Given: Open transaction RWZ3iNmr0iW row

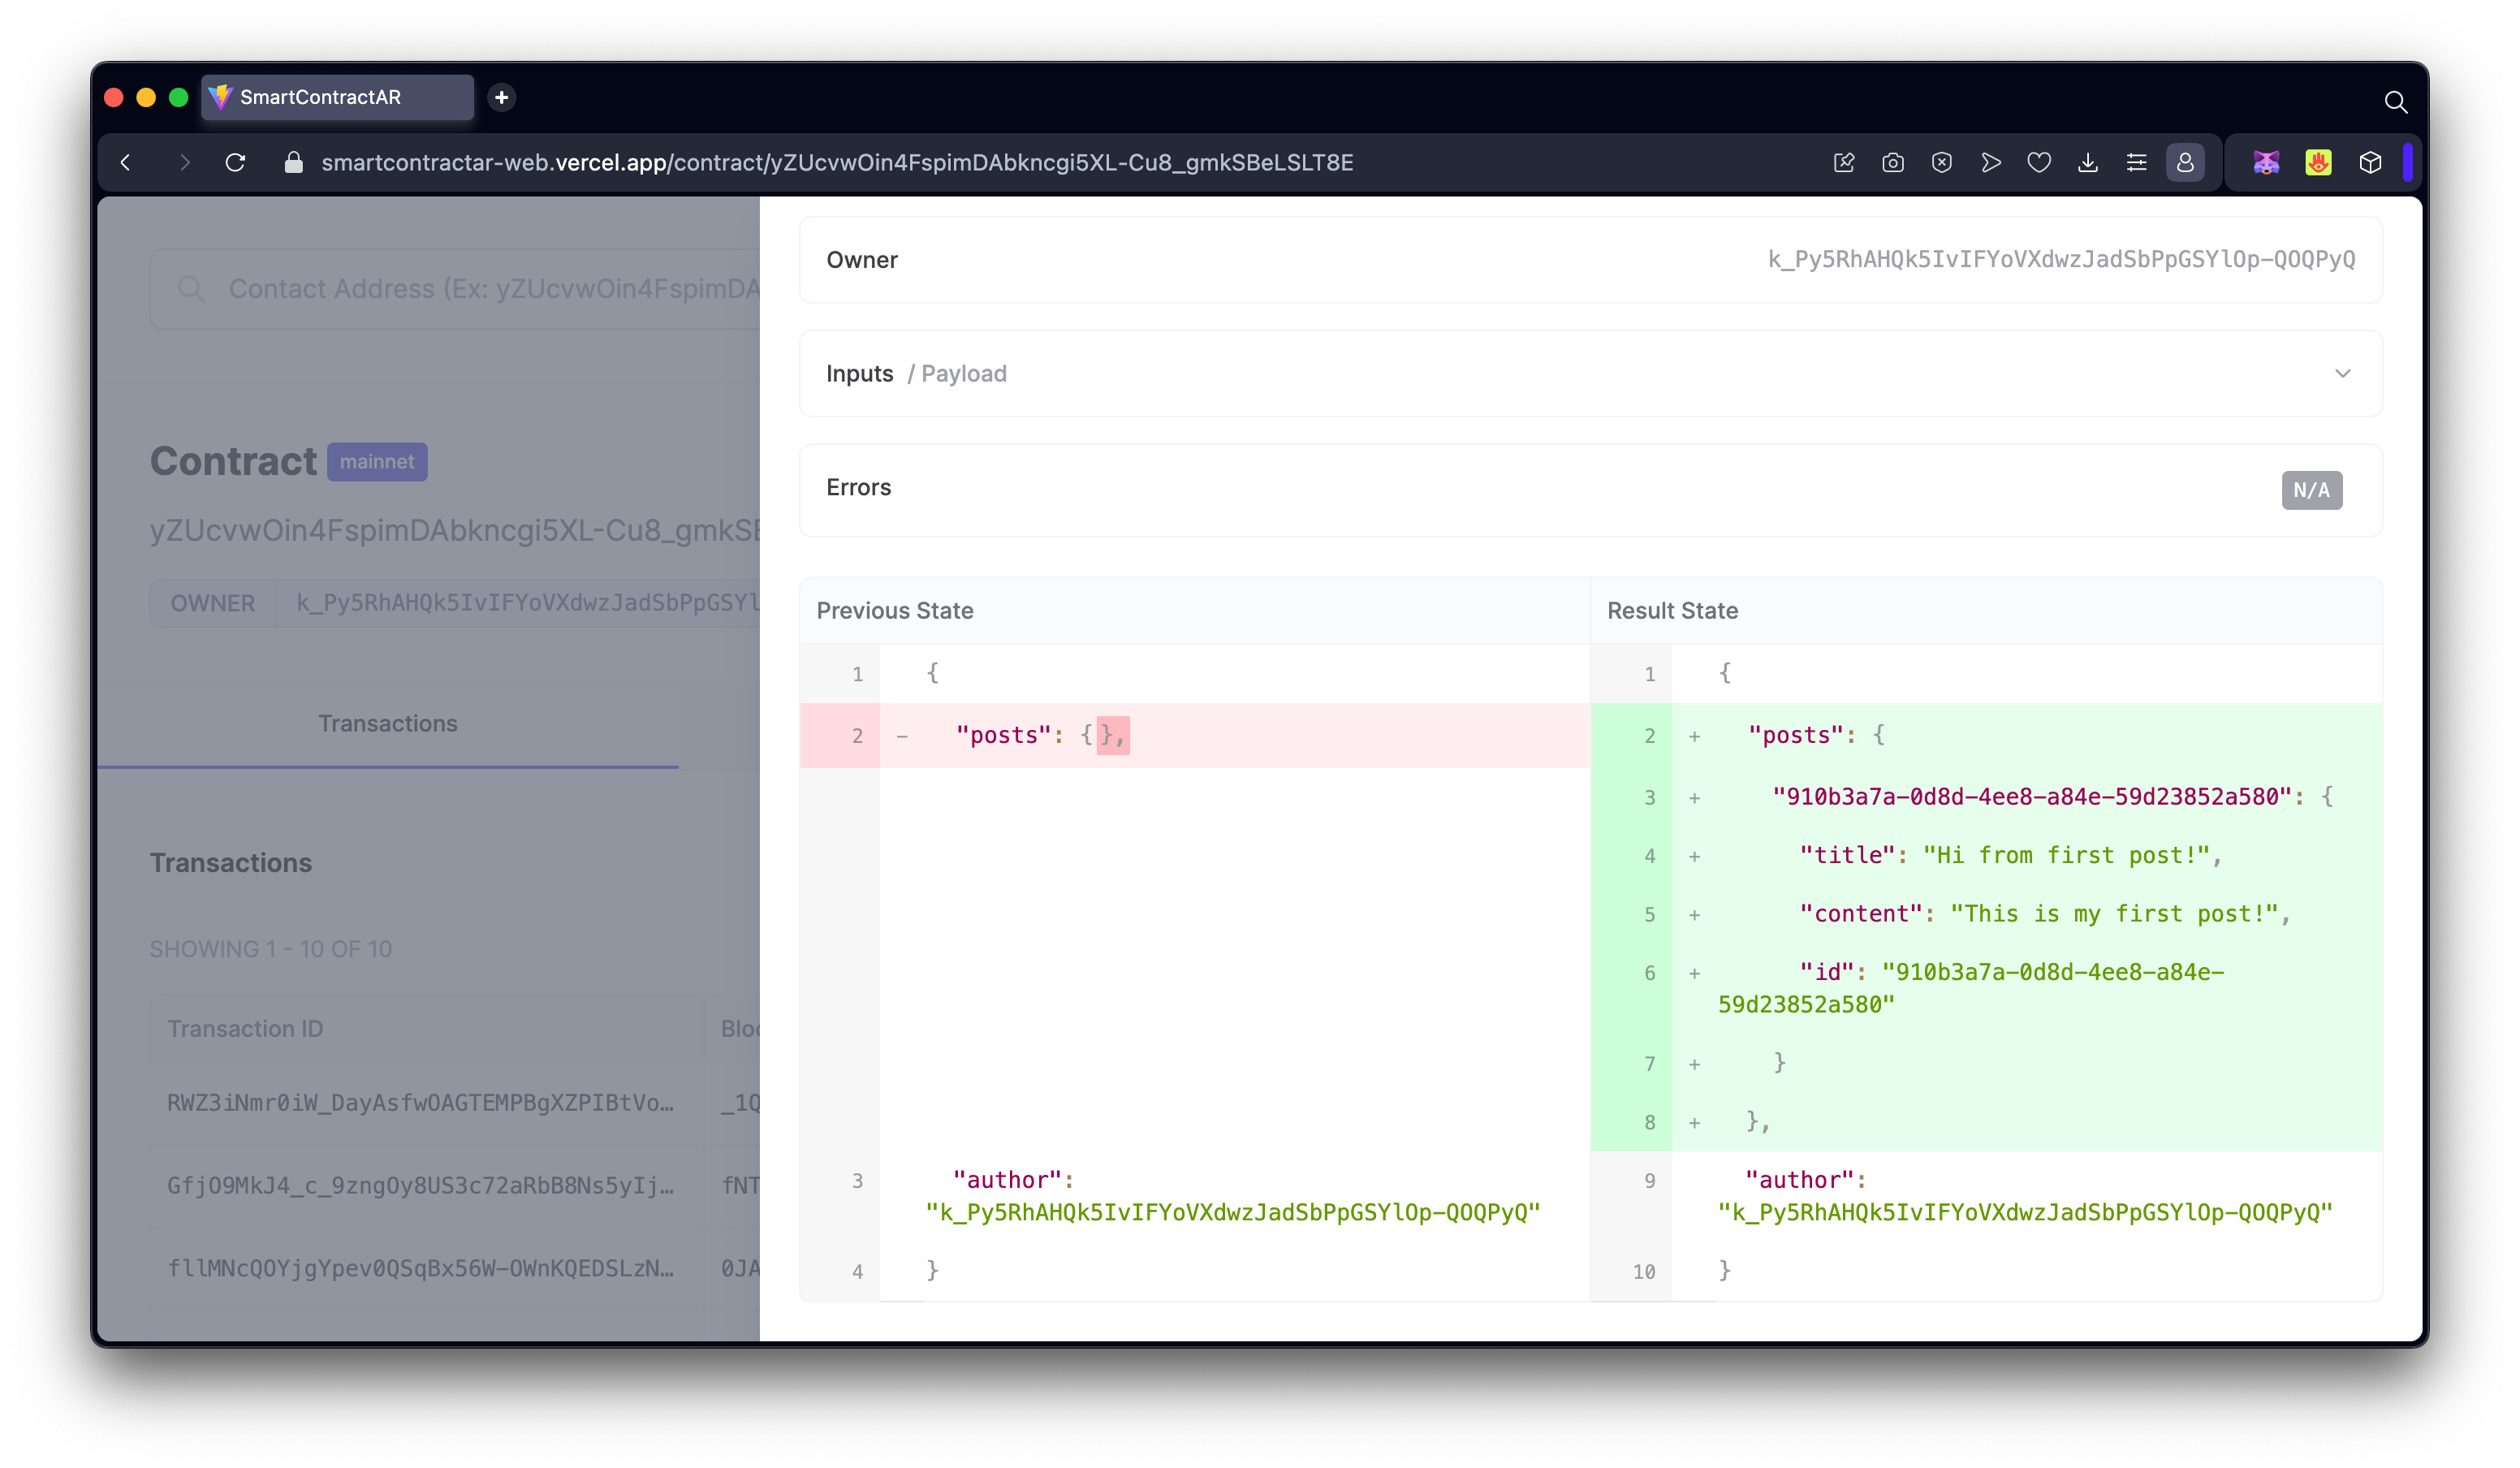Looking at the screenshot, I should [x=420, y=1103].
